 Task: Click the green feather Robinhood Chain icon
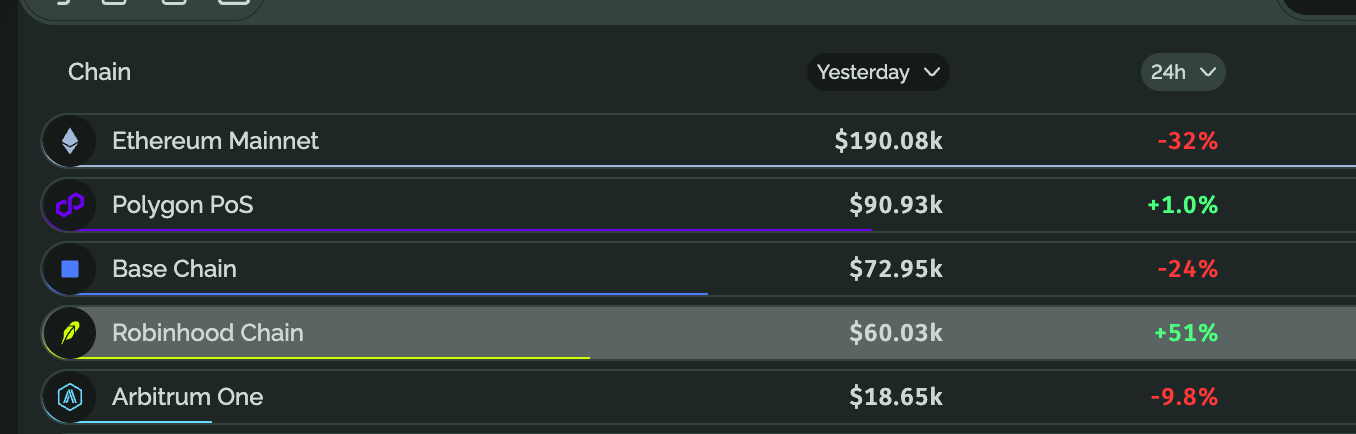pyautogui.click(x=70, y=333)
